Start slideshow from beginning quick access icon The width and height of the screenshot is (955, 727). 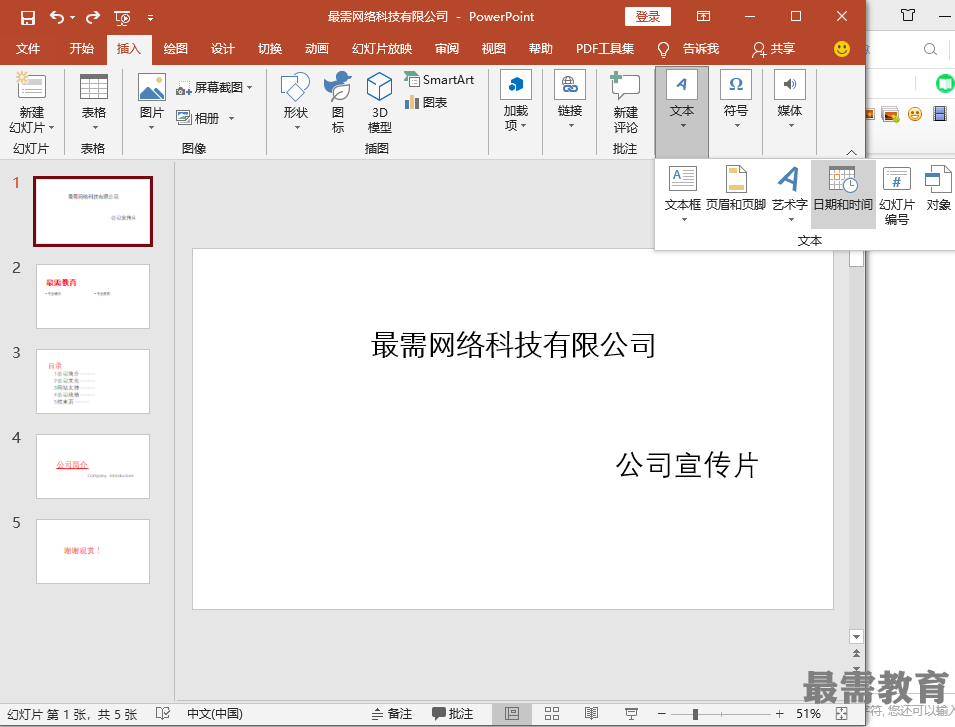coord(122,18)
